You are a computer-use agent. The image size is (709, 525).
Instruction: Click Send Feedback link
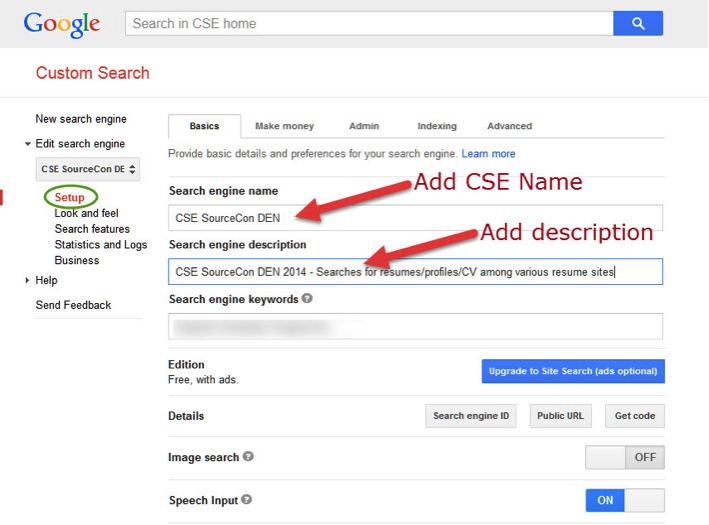point(73,305)
